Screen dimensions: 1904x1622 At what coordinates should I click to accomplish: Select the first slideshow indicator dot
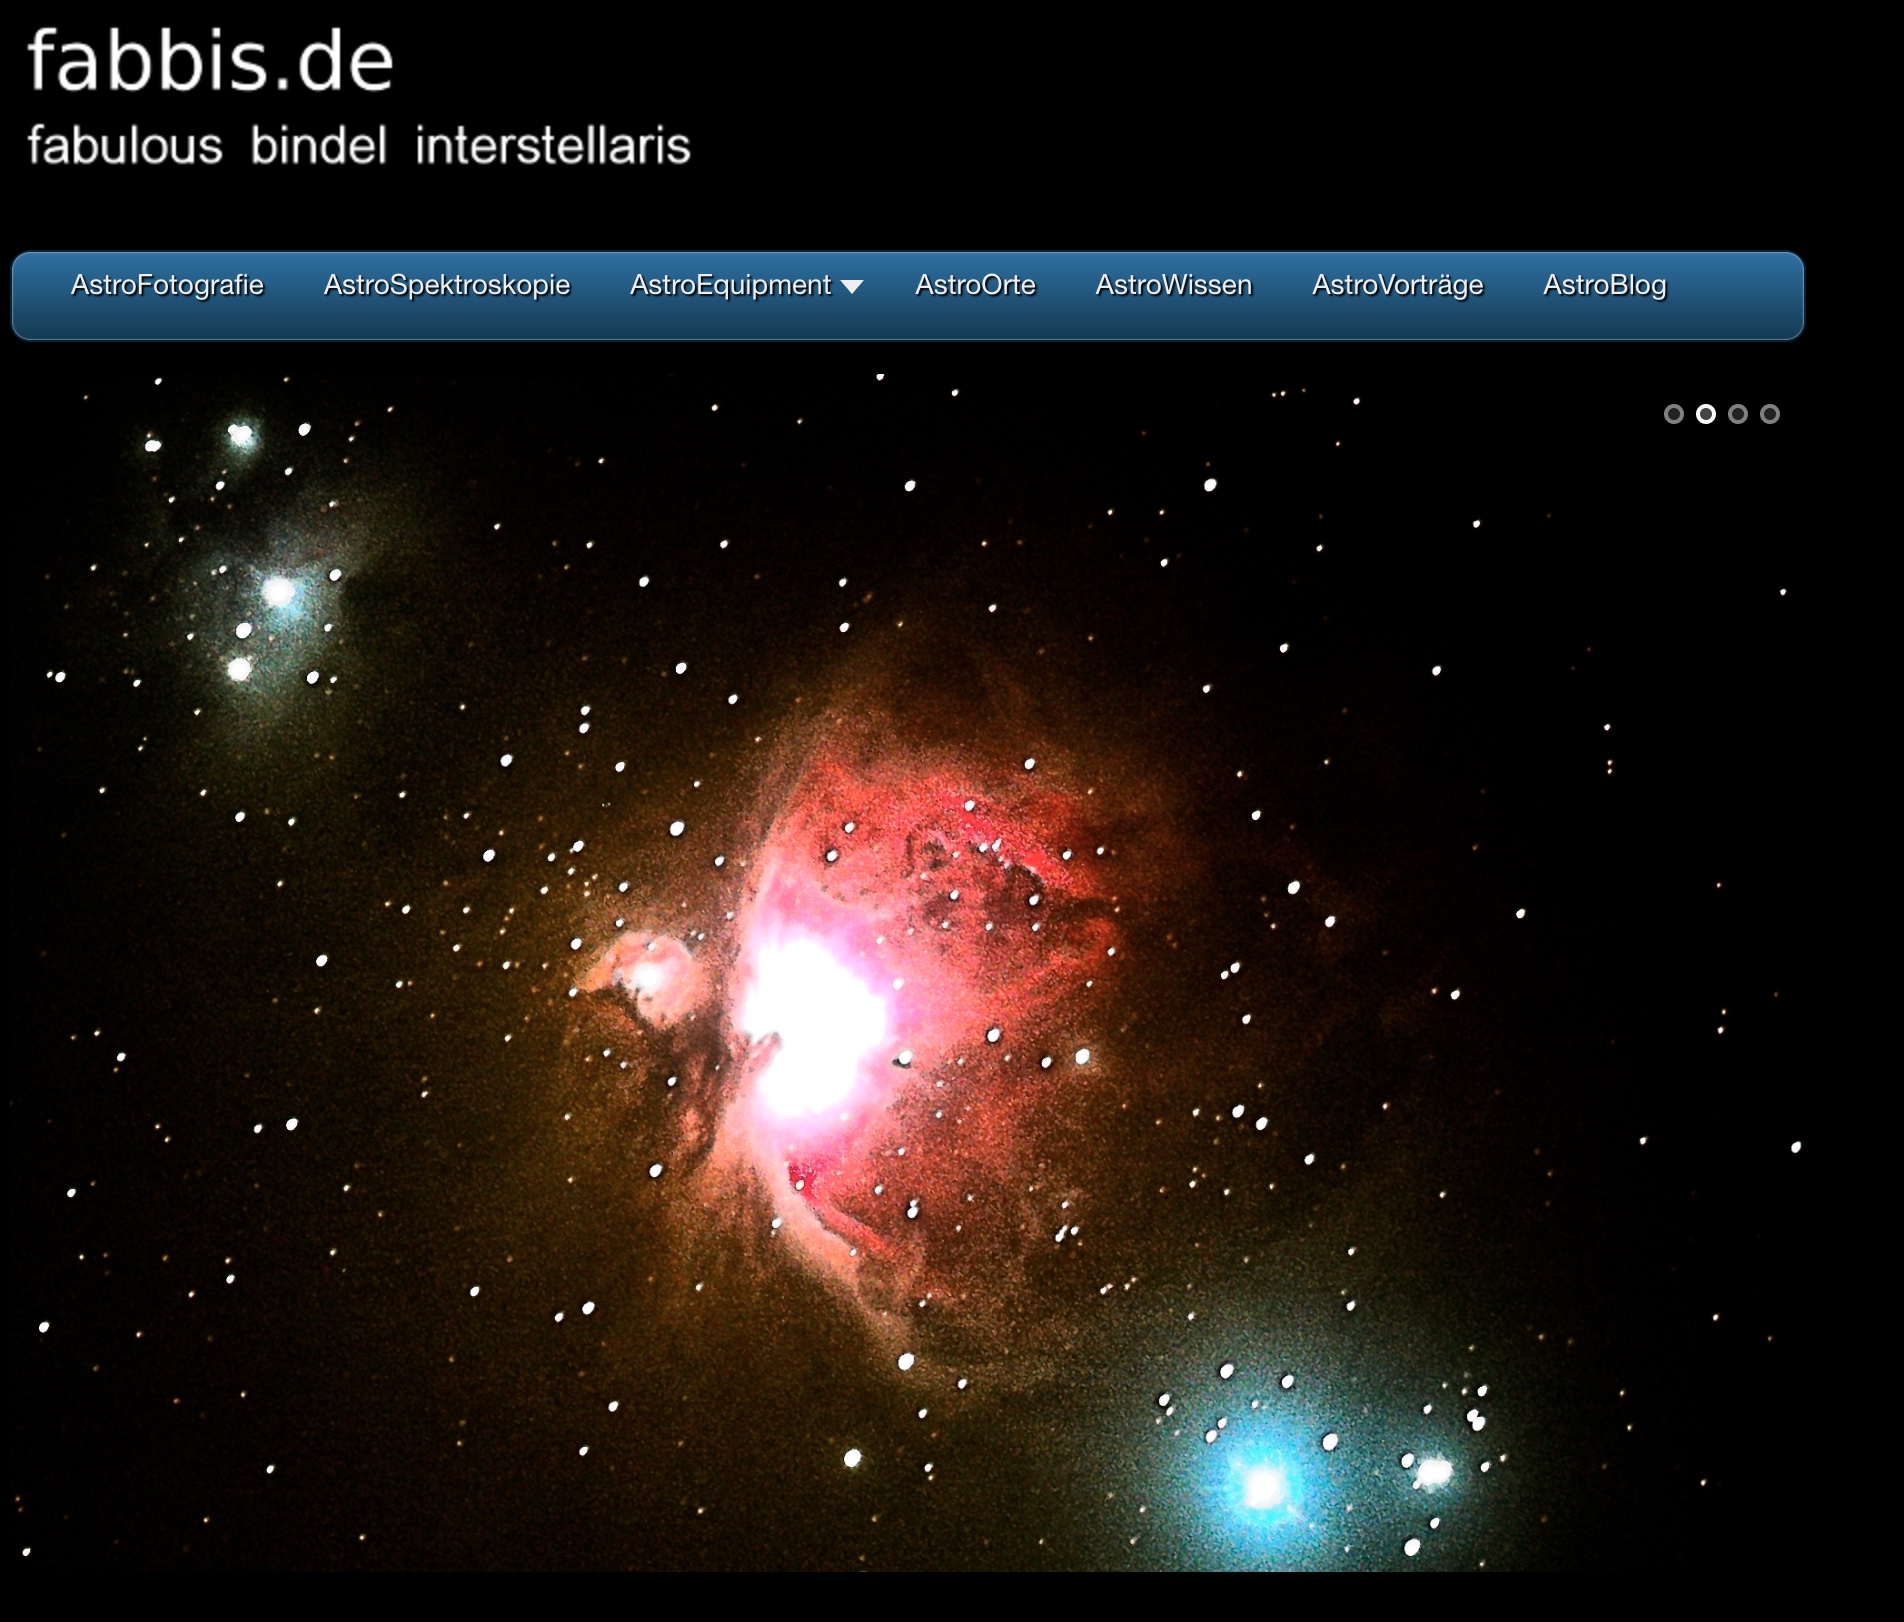click(x=1673, y=414)
